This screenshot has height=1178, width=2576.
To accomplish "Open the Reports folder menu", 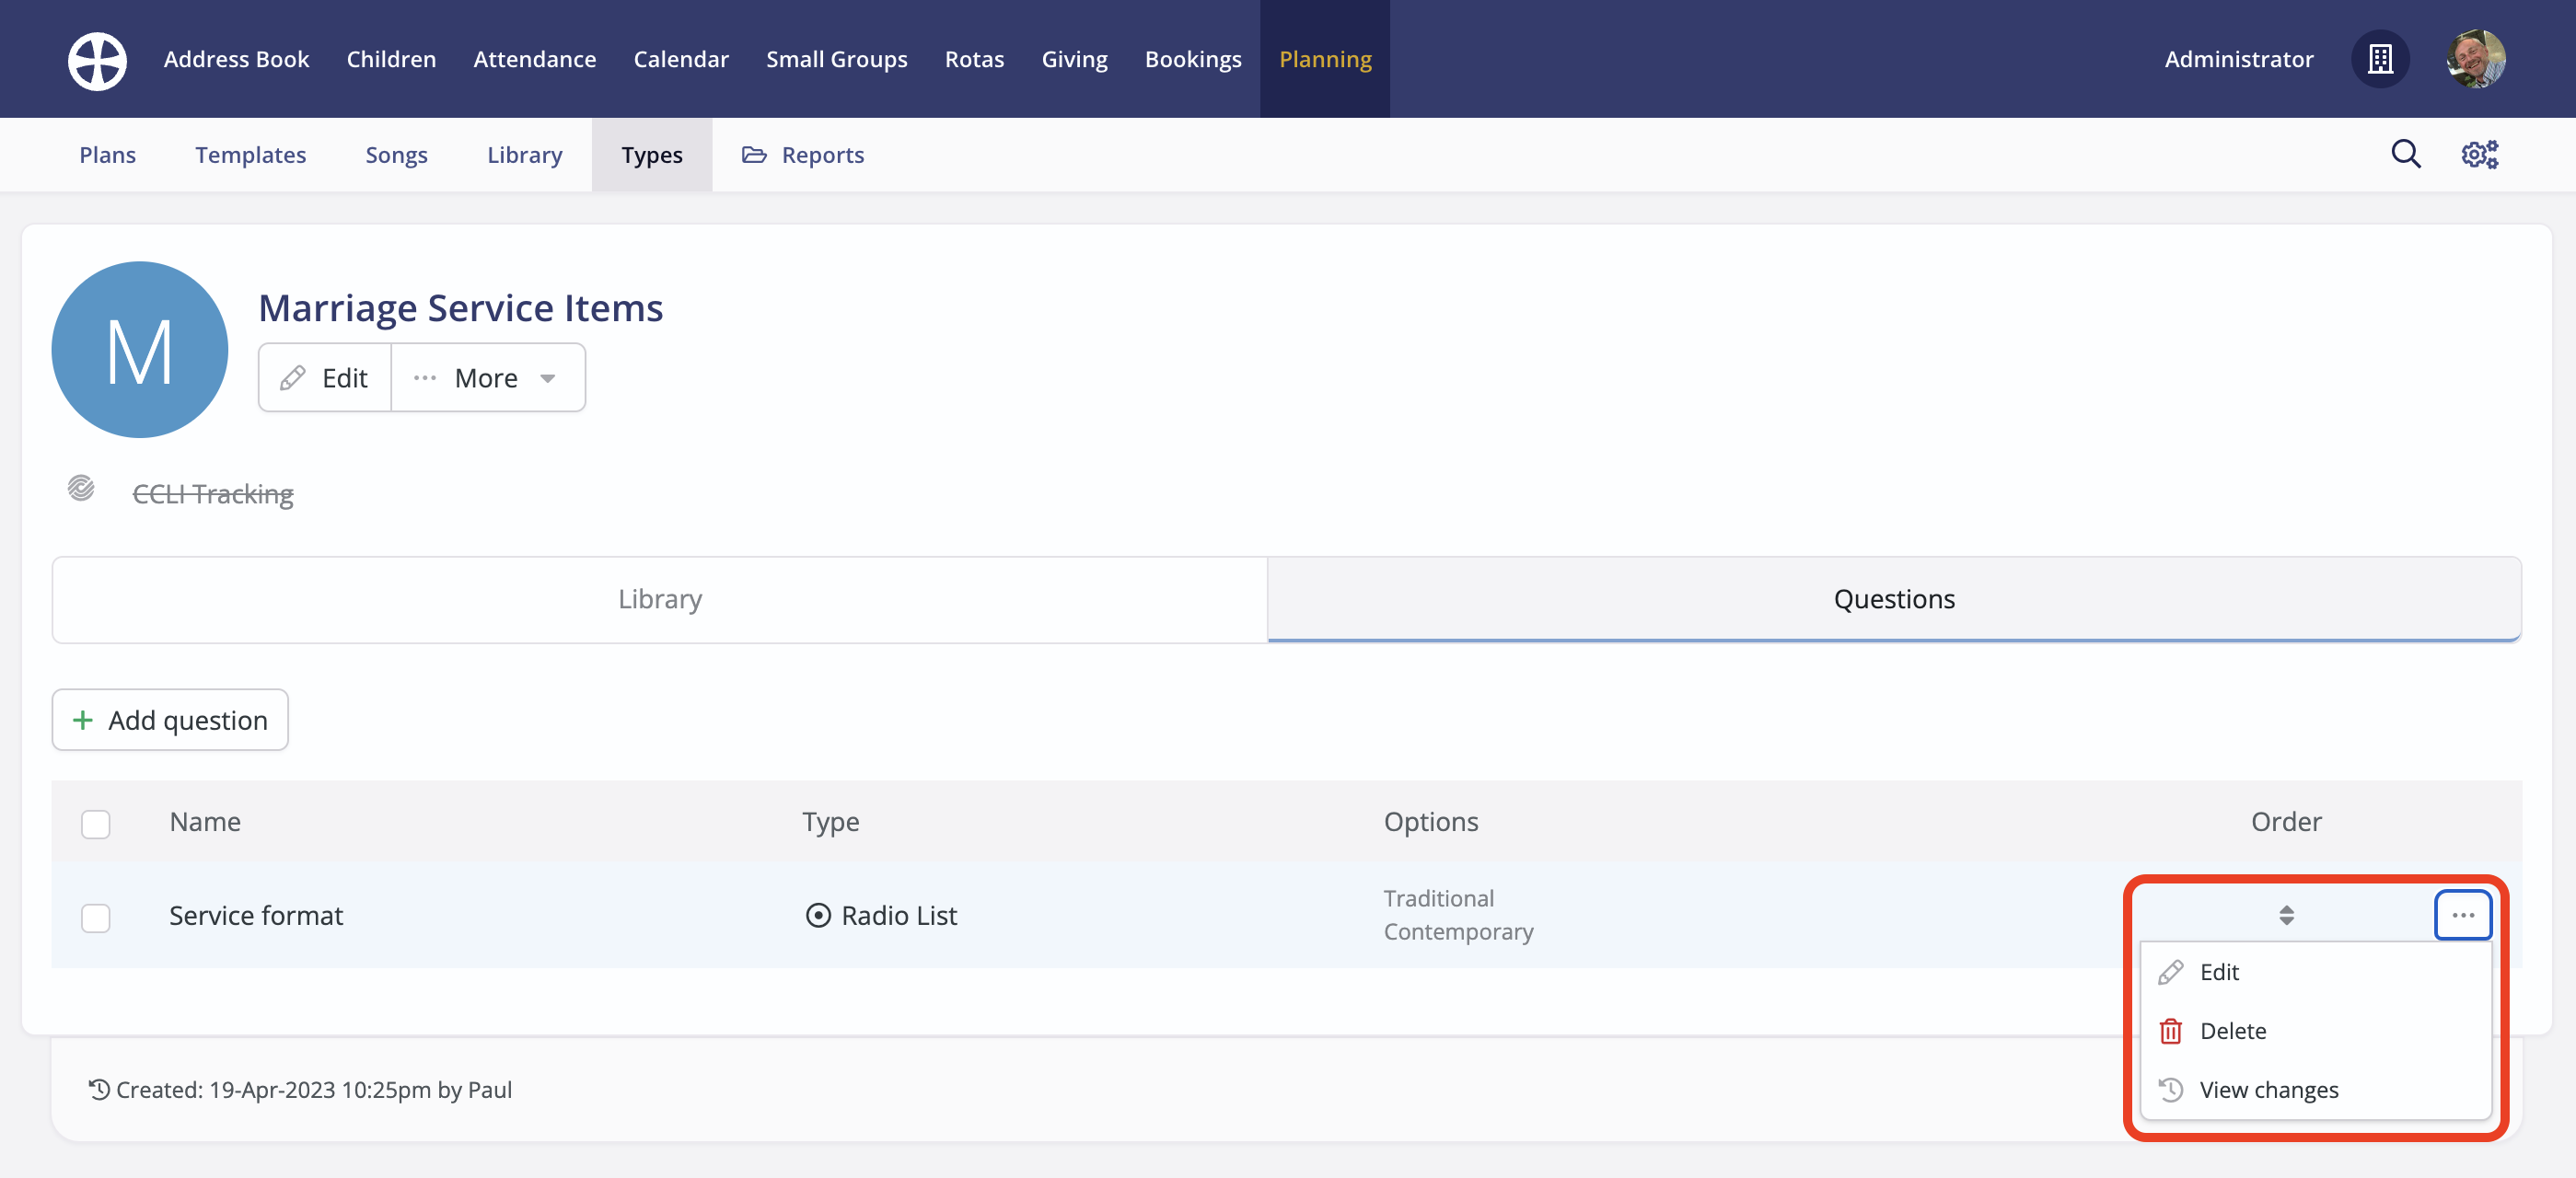I will (803, 155).
